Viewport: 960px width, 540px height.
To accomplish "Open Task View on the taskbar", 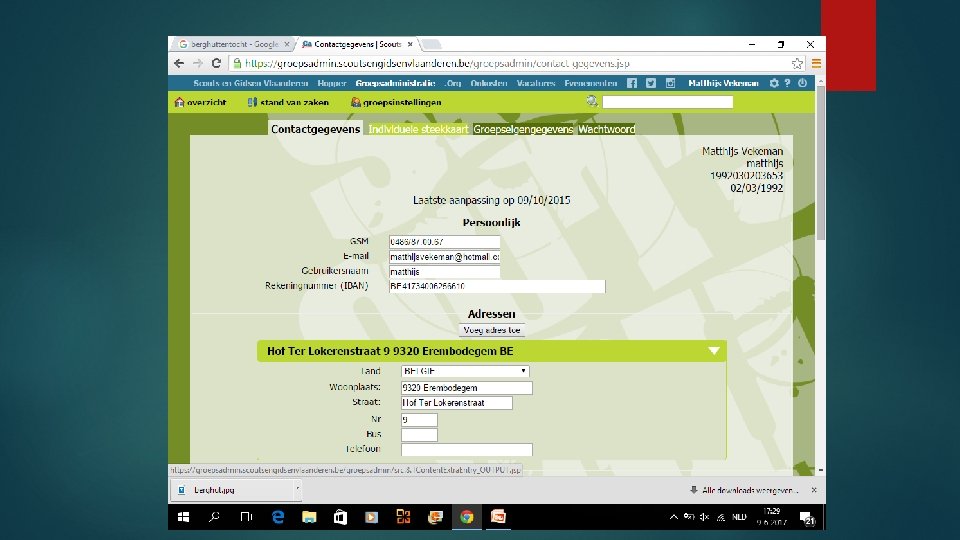I will (x=246, y=517).
